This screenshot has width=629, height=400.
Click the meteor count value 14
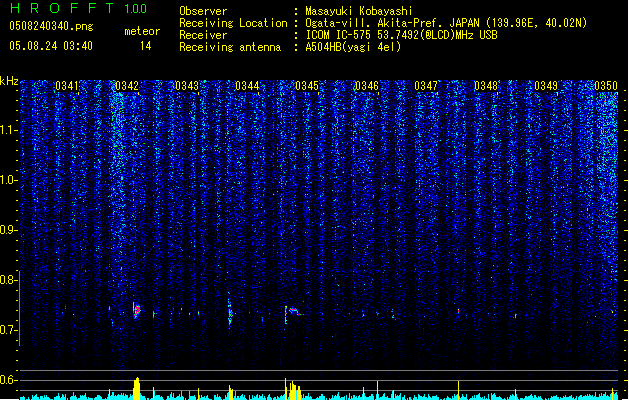pos(146,46)
